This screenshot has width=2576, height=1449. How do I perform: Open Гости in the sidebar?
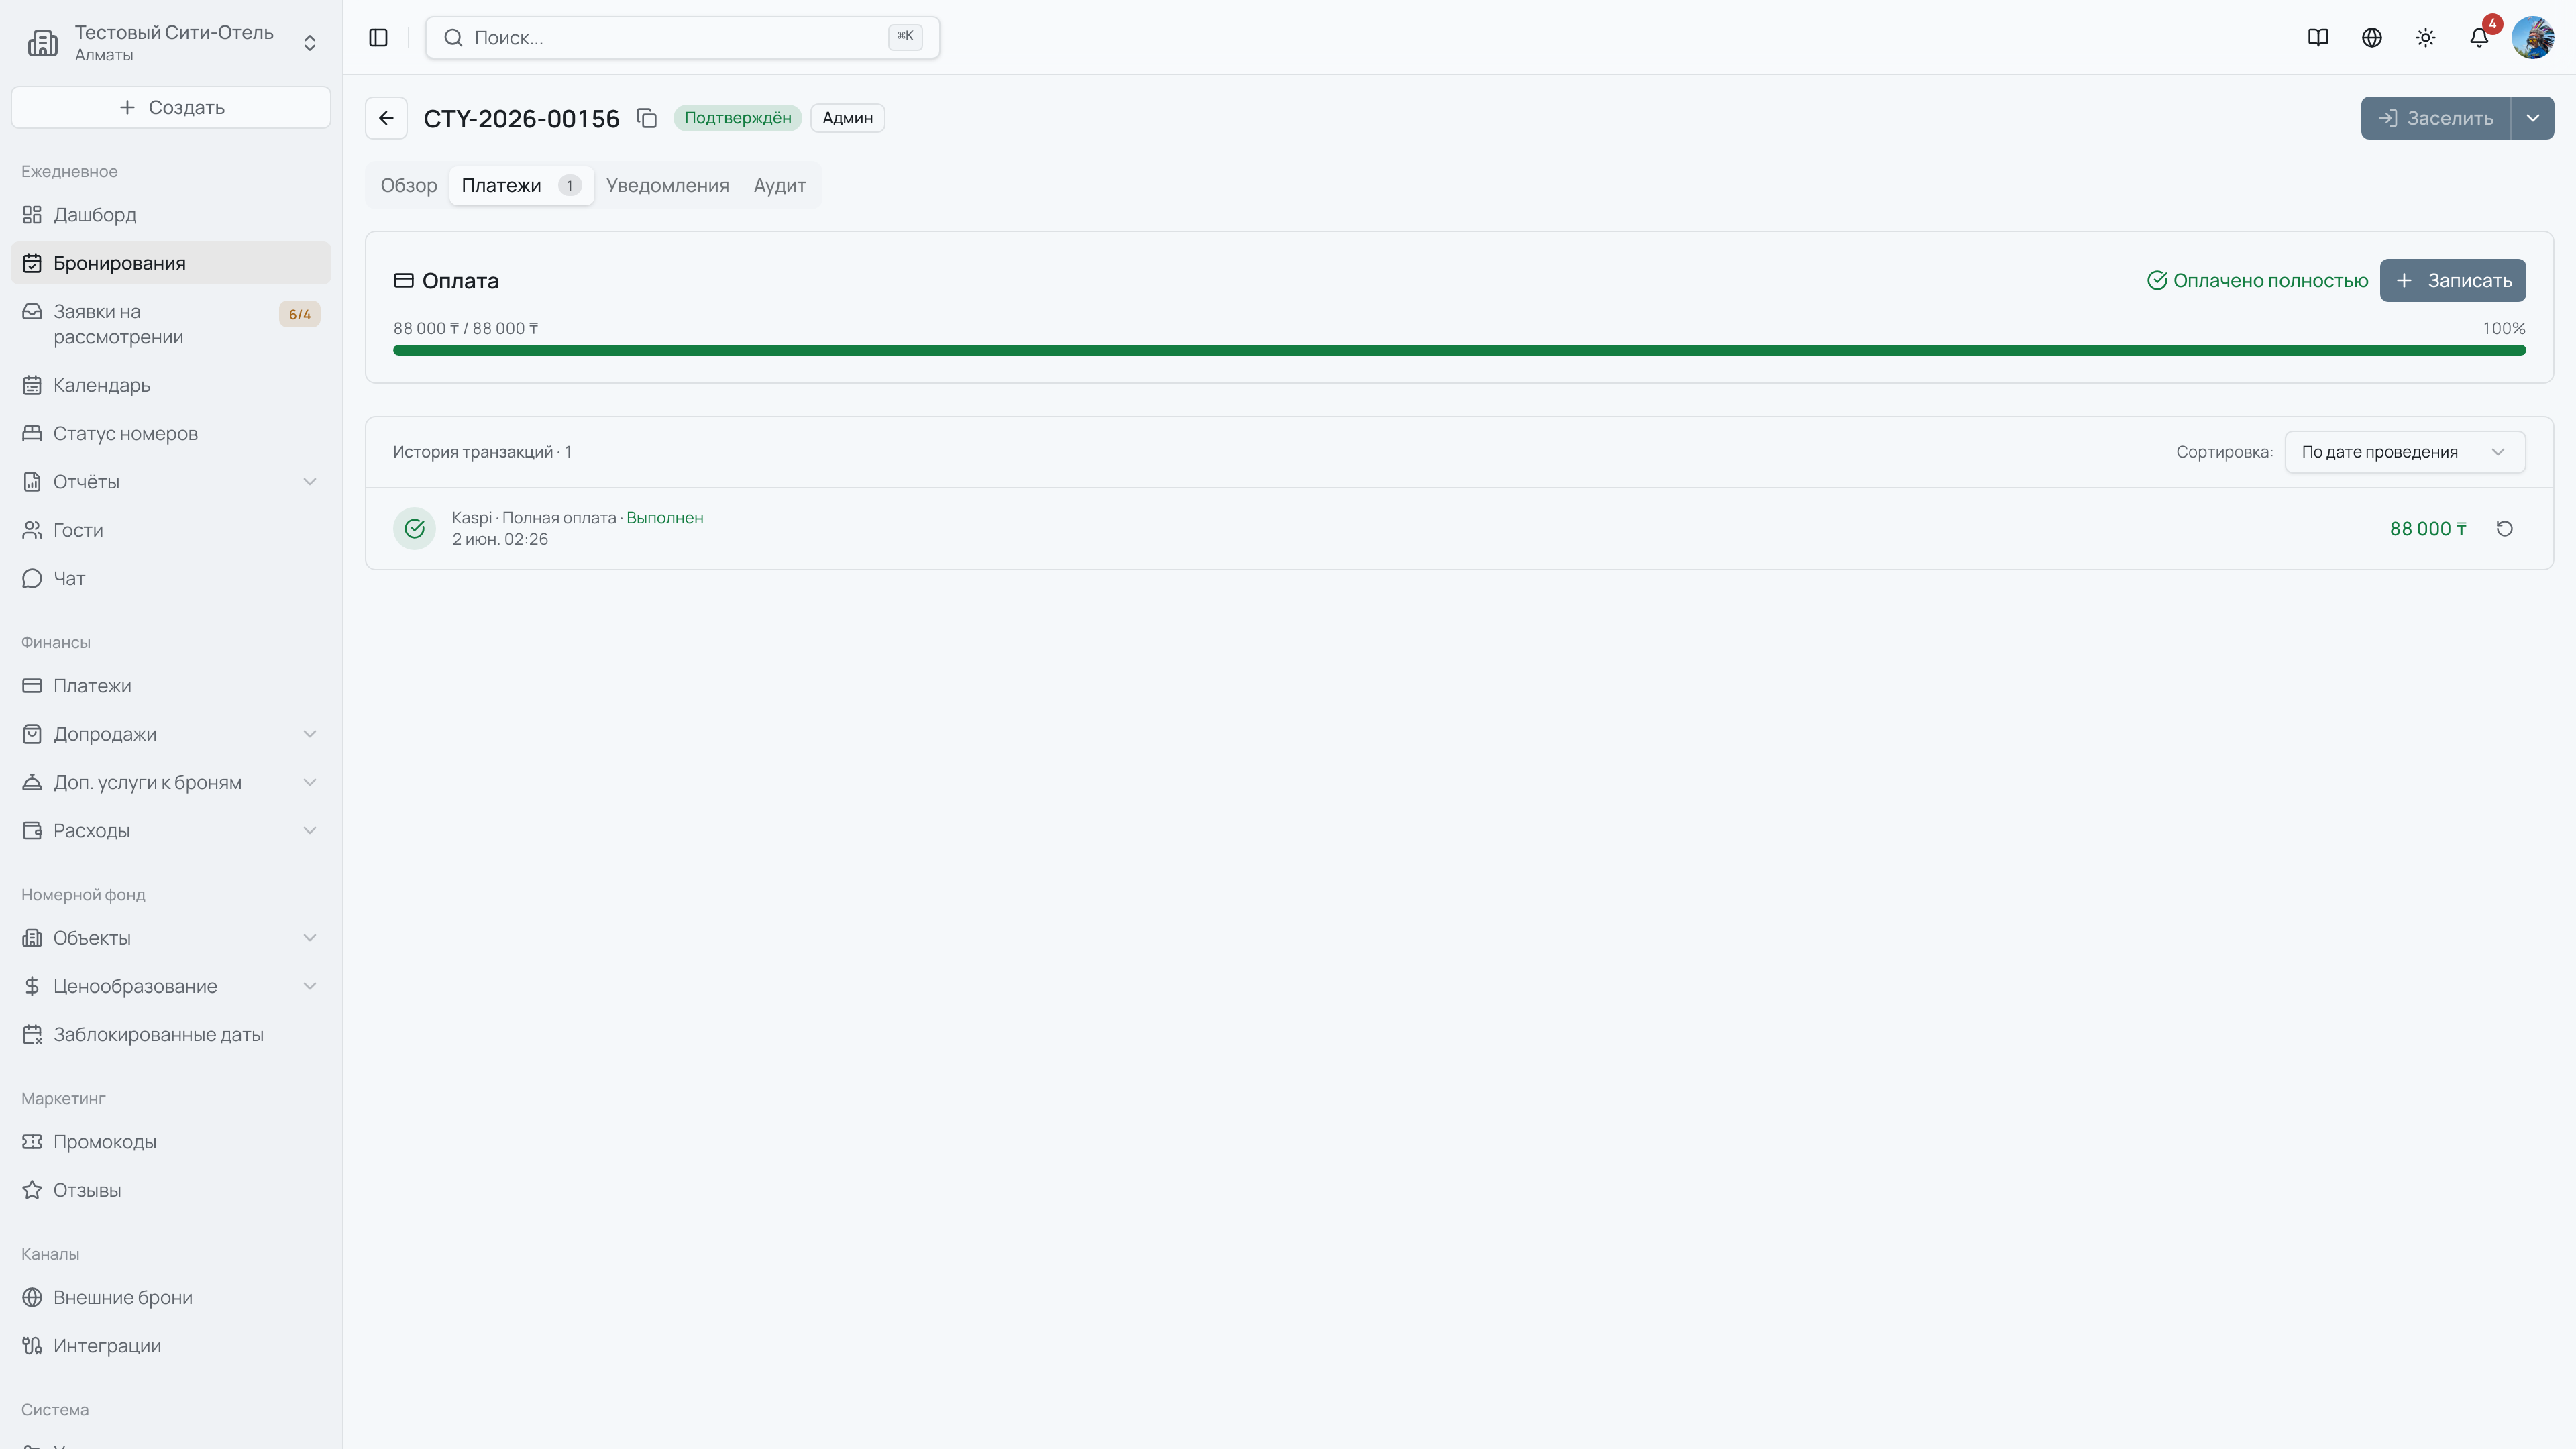(x=171, y=530)
